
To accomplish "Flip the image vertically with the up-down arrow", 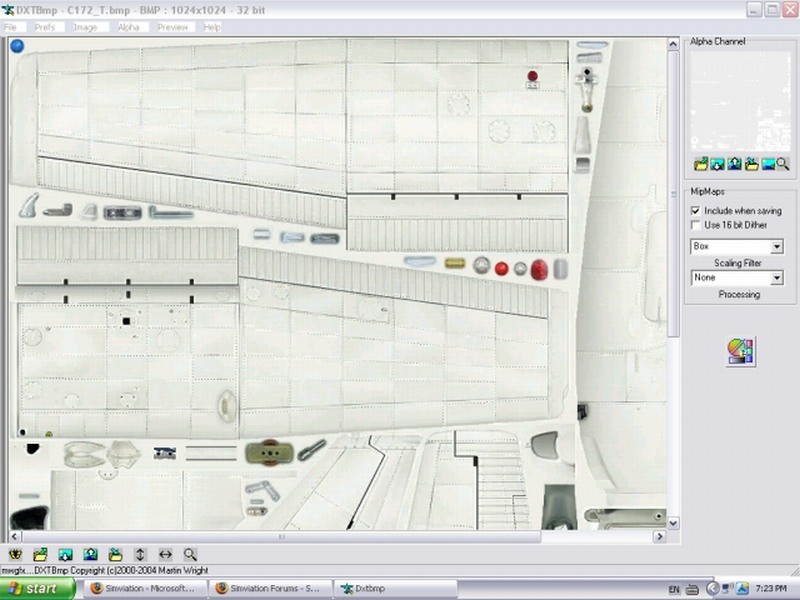I will coord(140,555).
